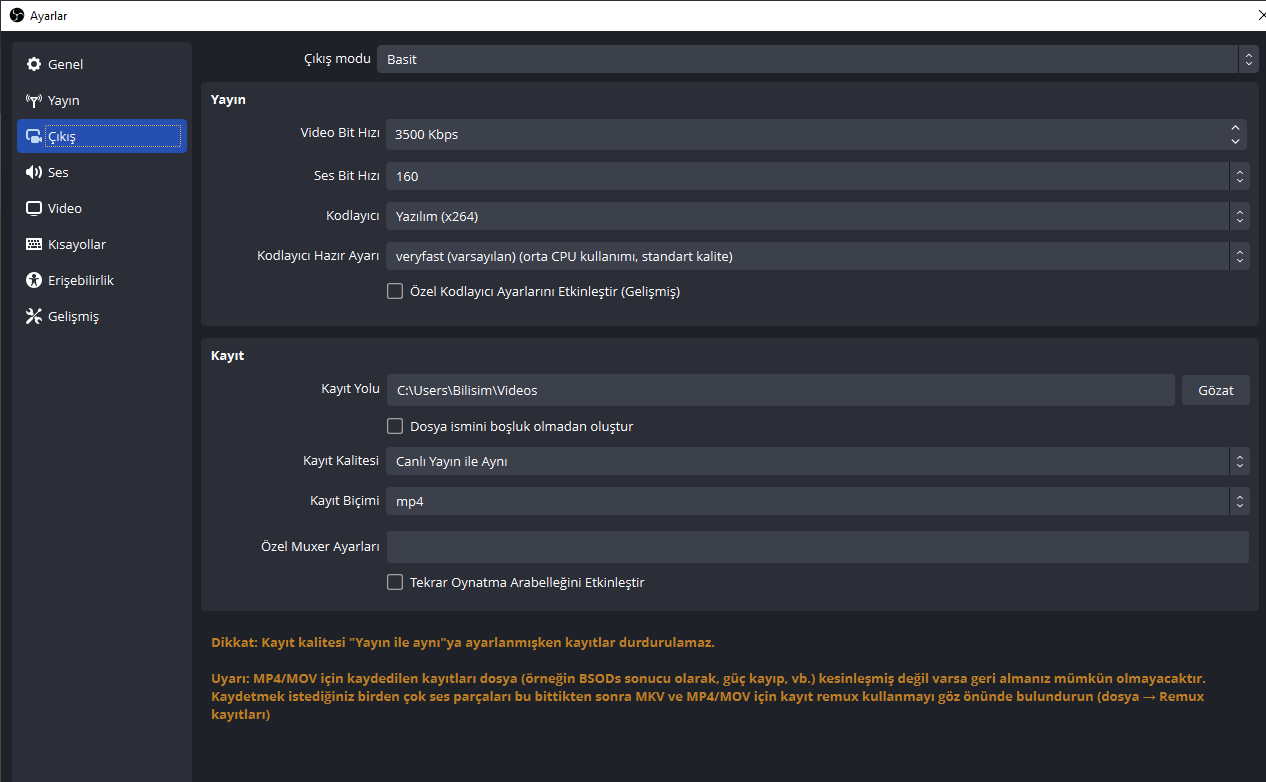
Task: Open the Kayıt Biçimi mp4 dropdown
Action: 818,501
